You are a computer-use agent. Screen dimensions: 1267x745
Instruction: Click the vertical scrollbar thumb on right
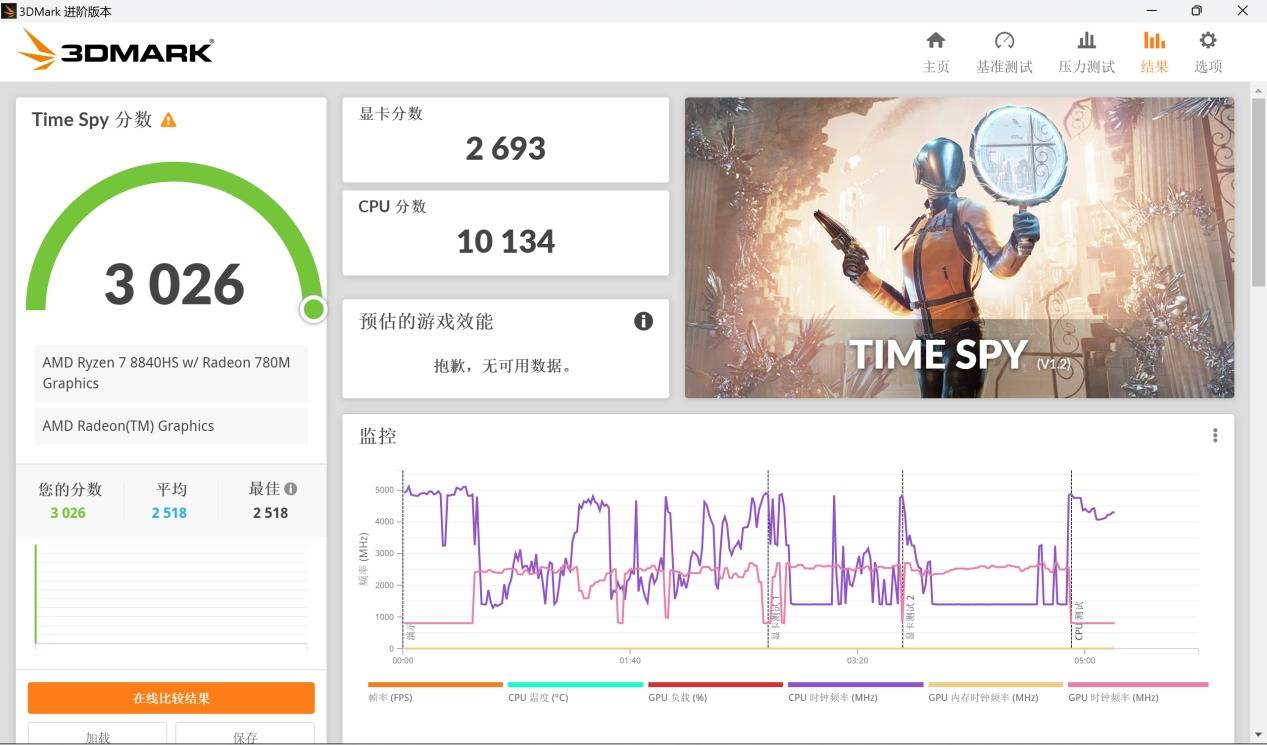coord(1258,192)
